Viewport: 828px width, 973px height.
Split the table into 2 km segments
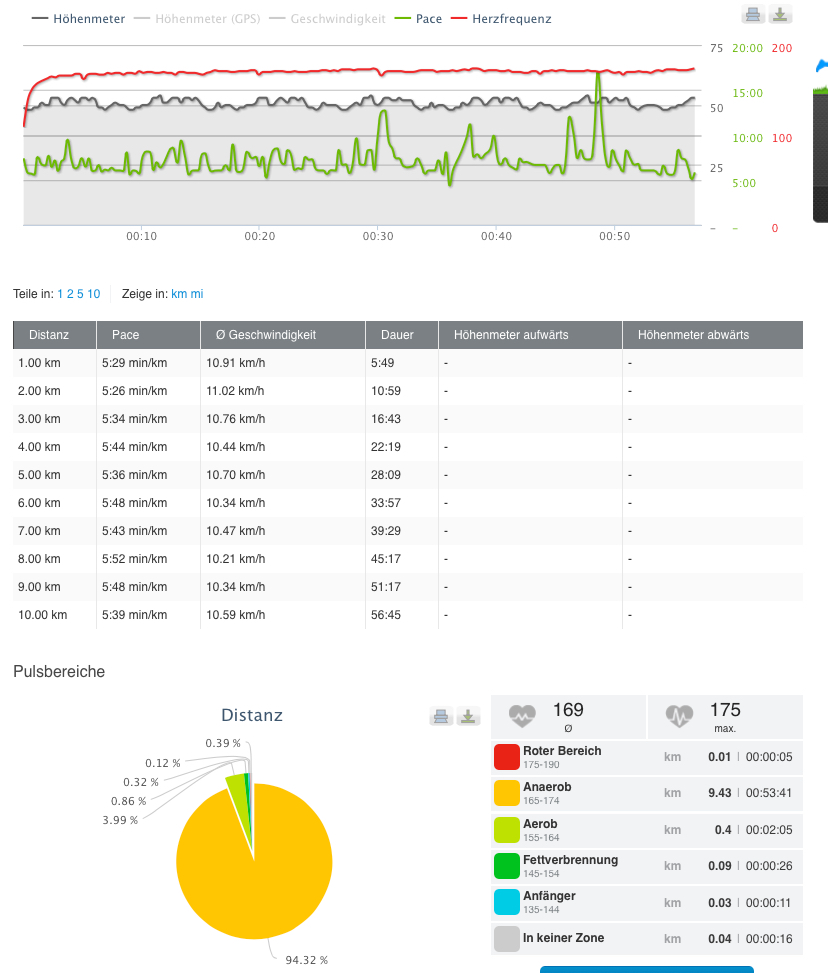click(70, 294)
